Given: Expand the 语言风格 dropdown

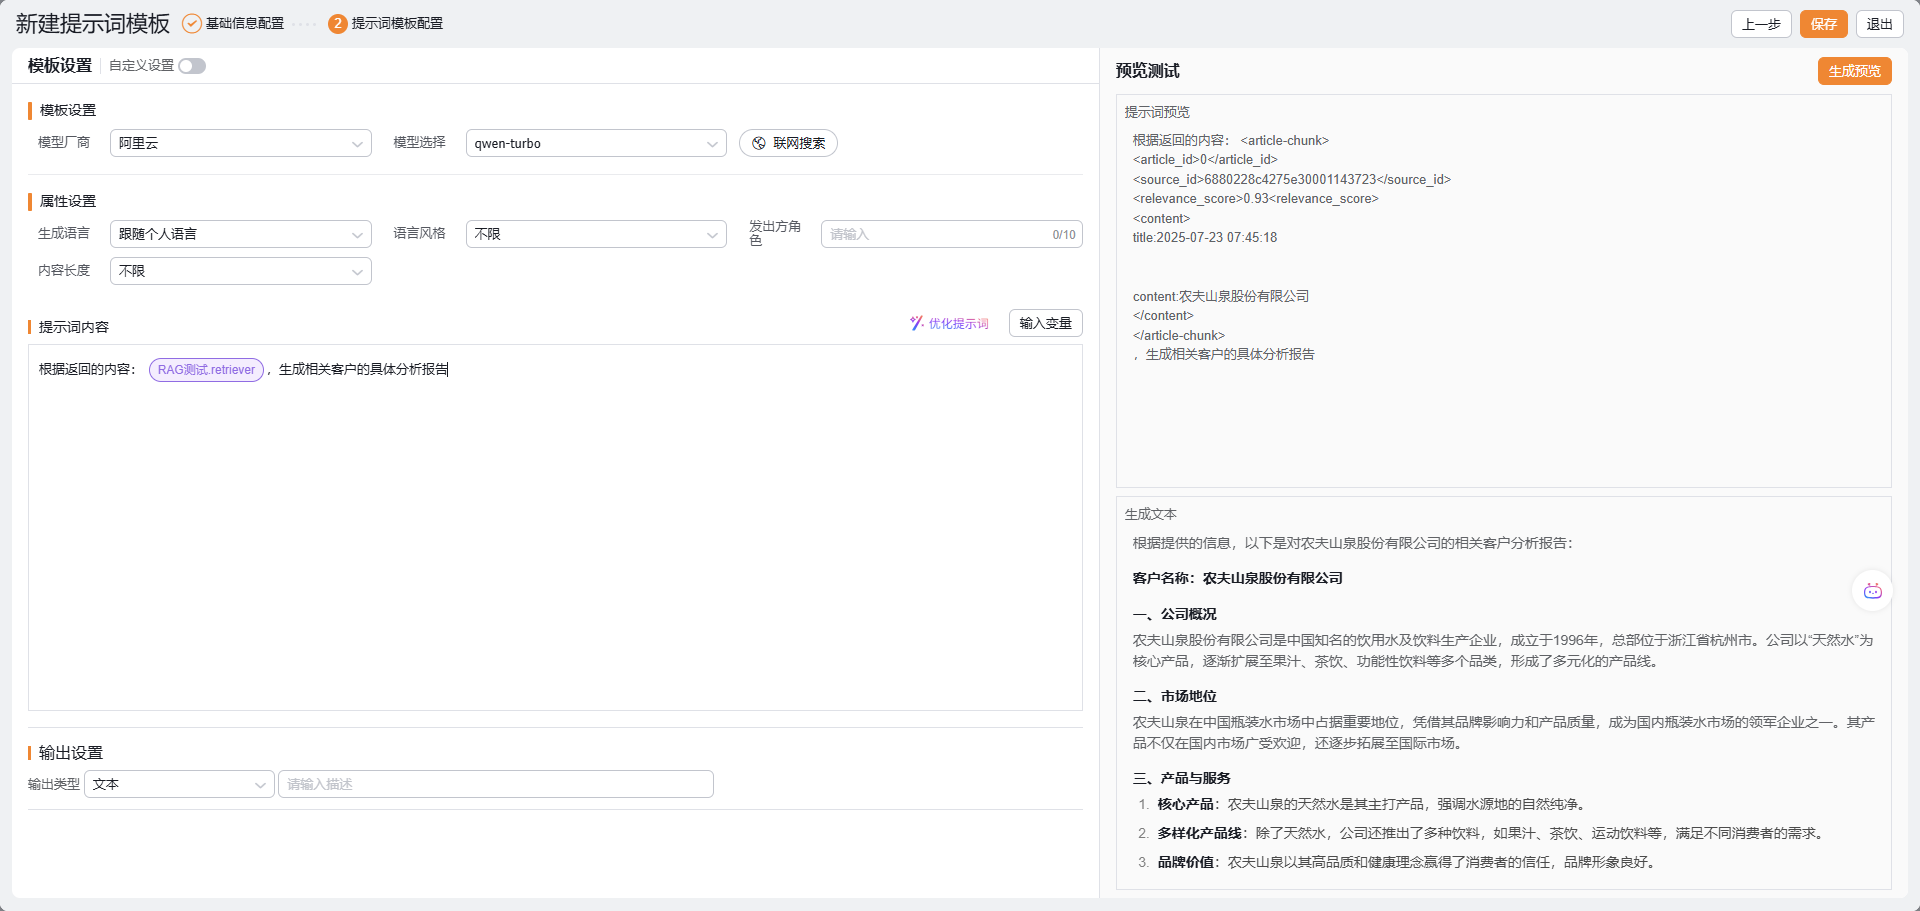Looking at the screenshot, I should pyautogui.click(x=596, y=234).
